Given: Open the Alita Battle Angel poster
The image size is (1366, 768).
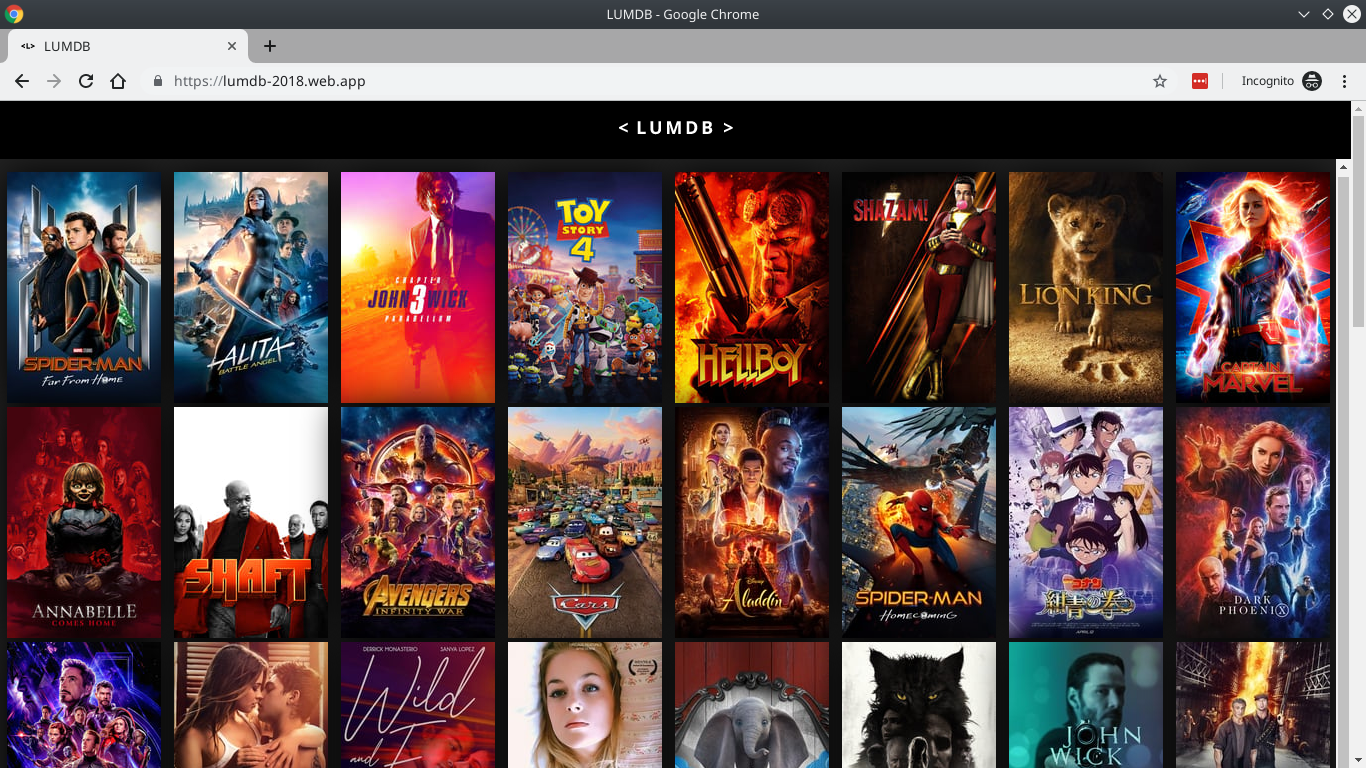Looking at the screenshot, I should pyautogui.click(x=251, y=288).
